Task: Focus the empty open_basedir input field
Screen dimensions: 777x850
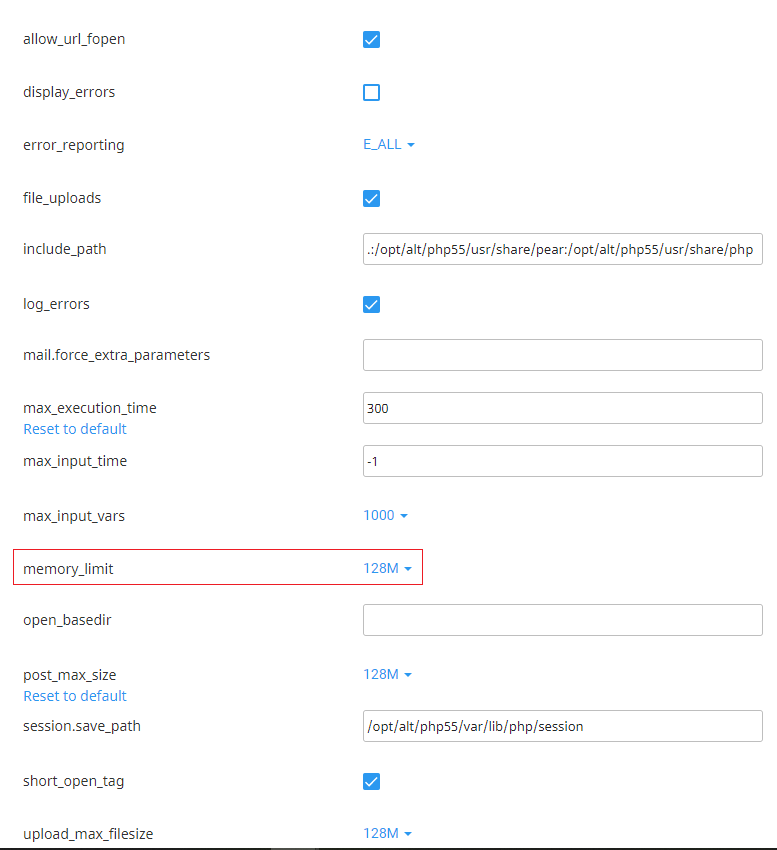Action: (x=563, y=620)
